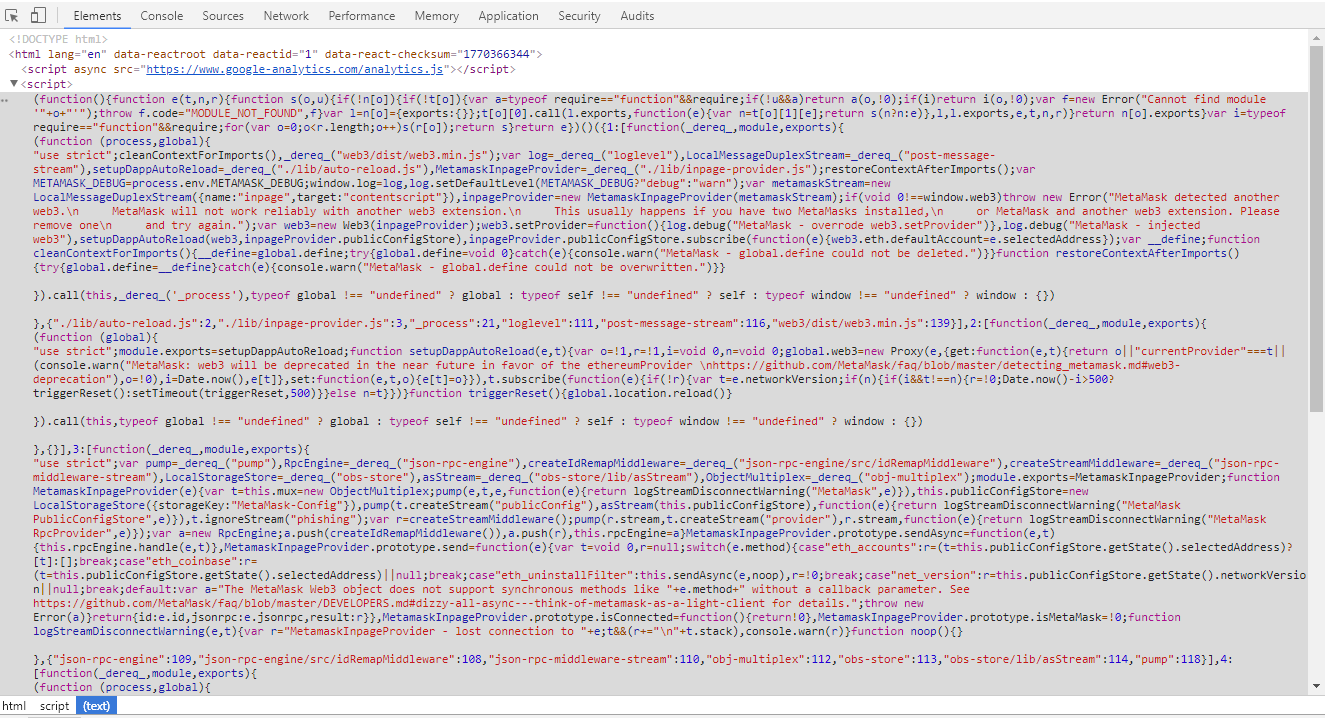
Task: Click the data-react-checksum value "1770366344"
Action: 498,54
